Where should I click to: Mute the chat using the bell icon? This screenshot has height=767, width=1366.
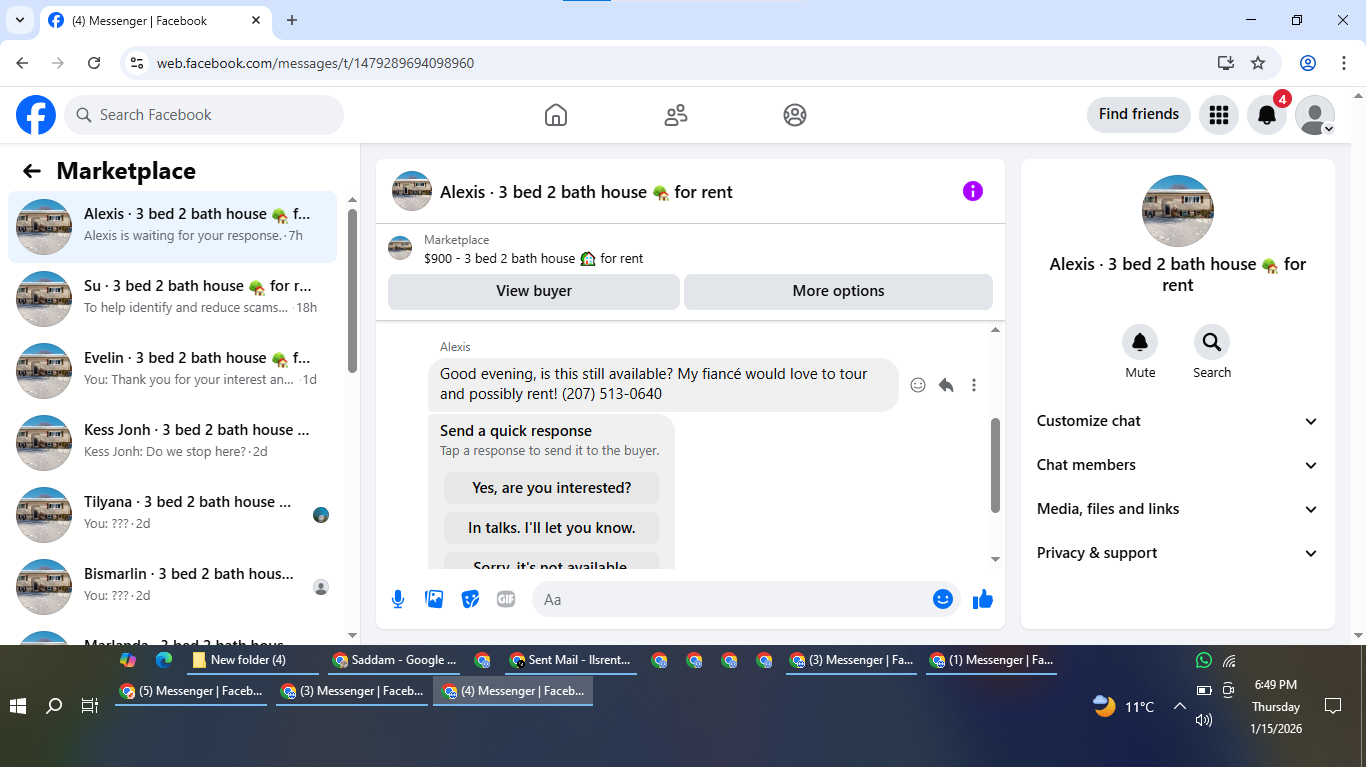coord(1140,342)
